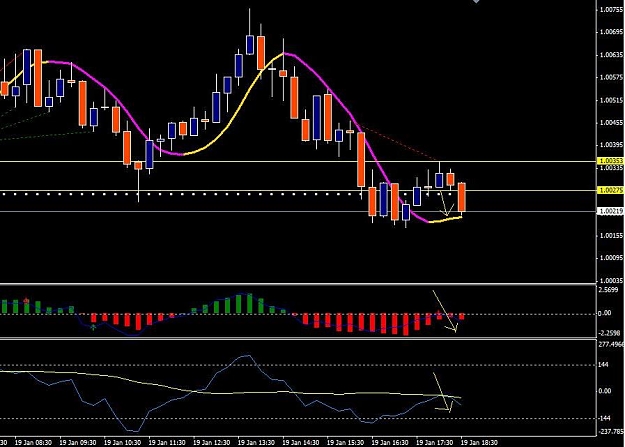The image size is (625, 447).
Task: Click the histogram indicator's 0.00 level label
Action: pos(605,313)
